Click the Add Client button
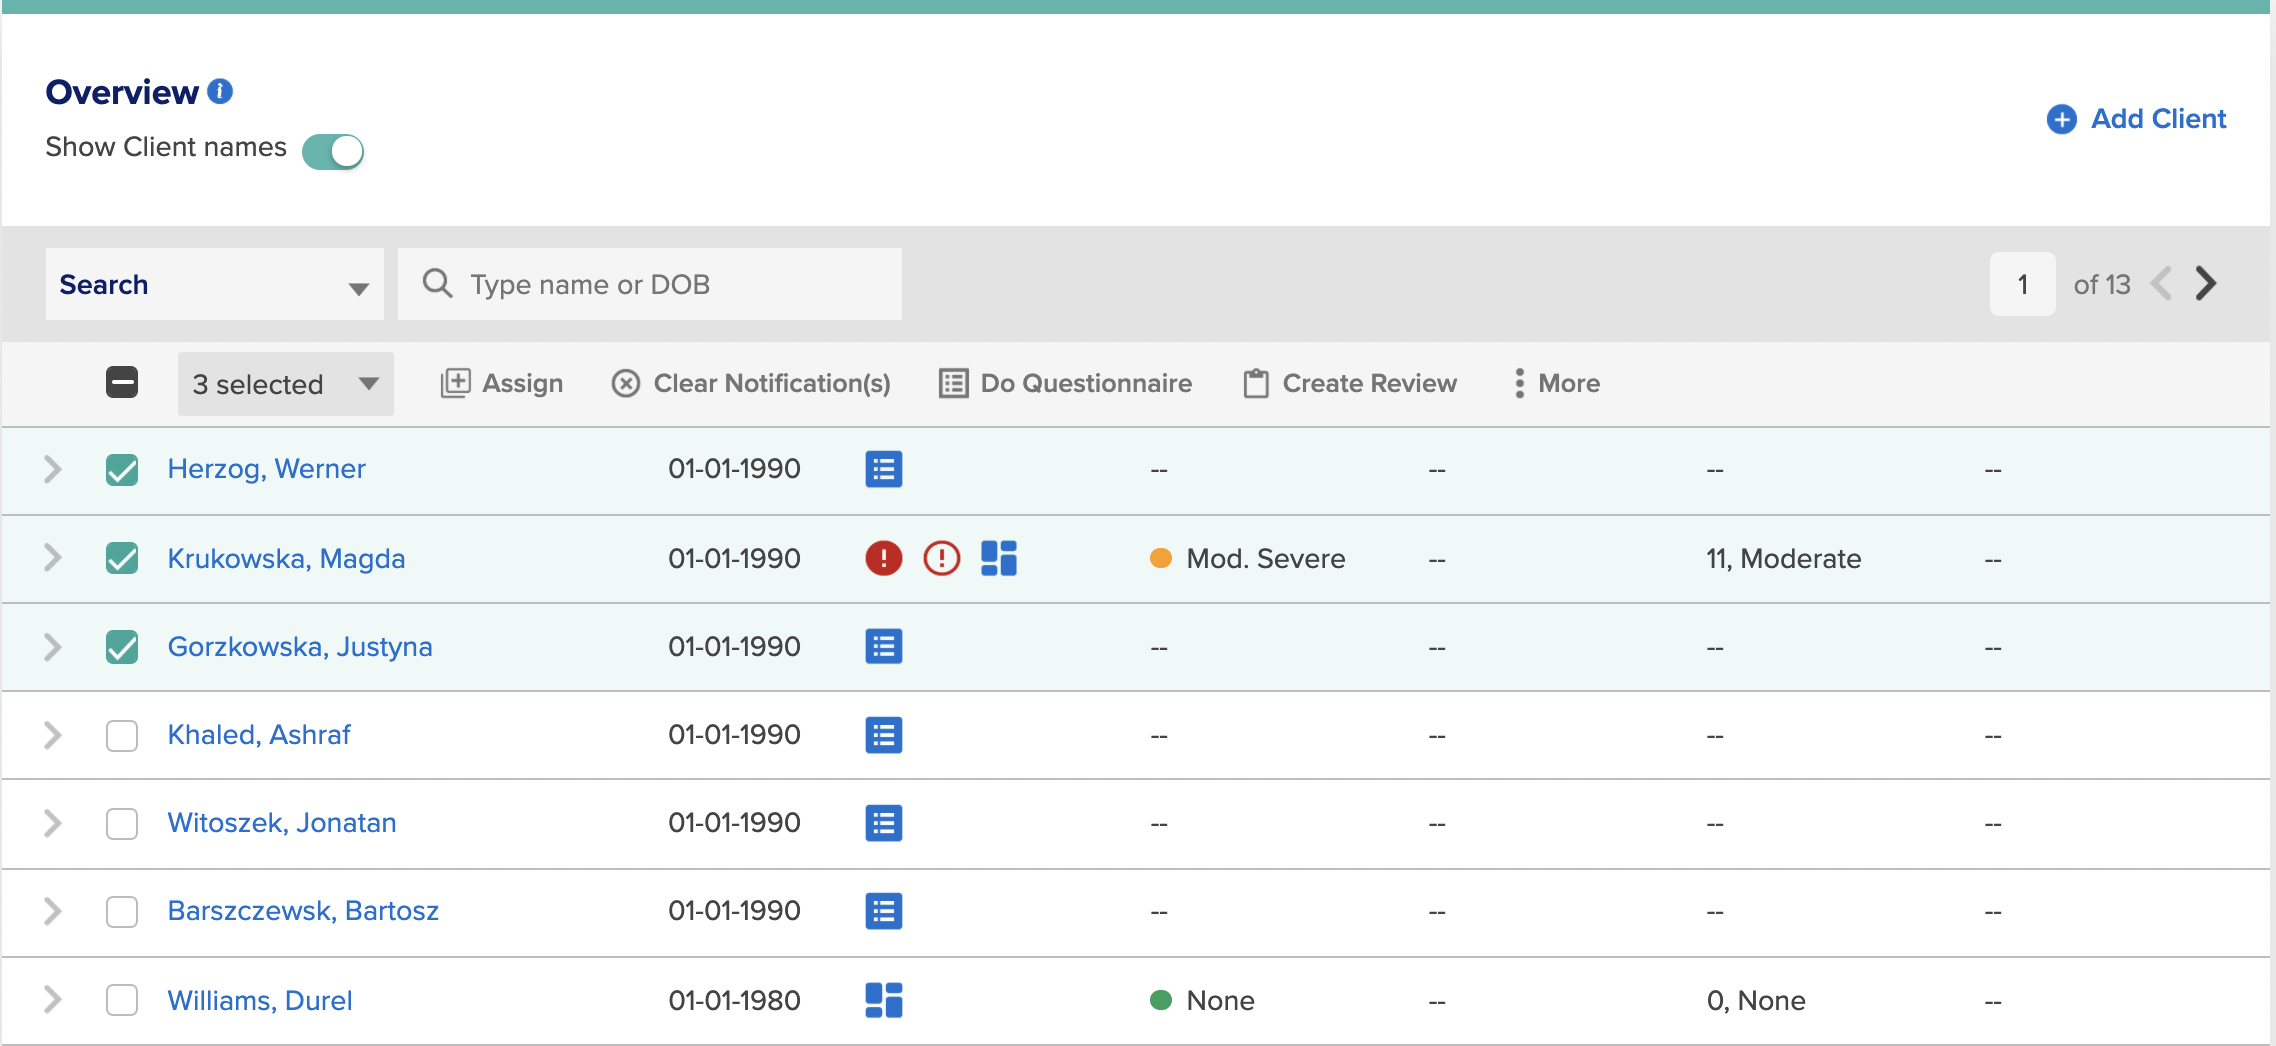Viewport: 2276px width, 1046px height. coord(2136,119)
